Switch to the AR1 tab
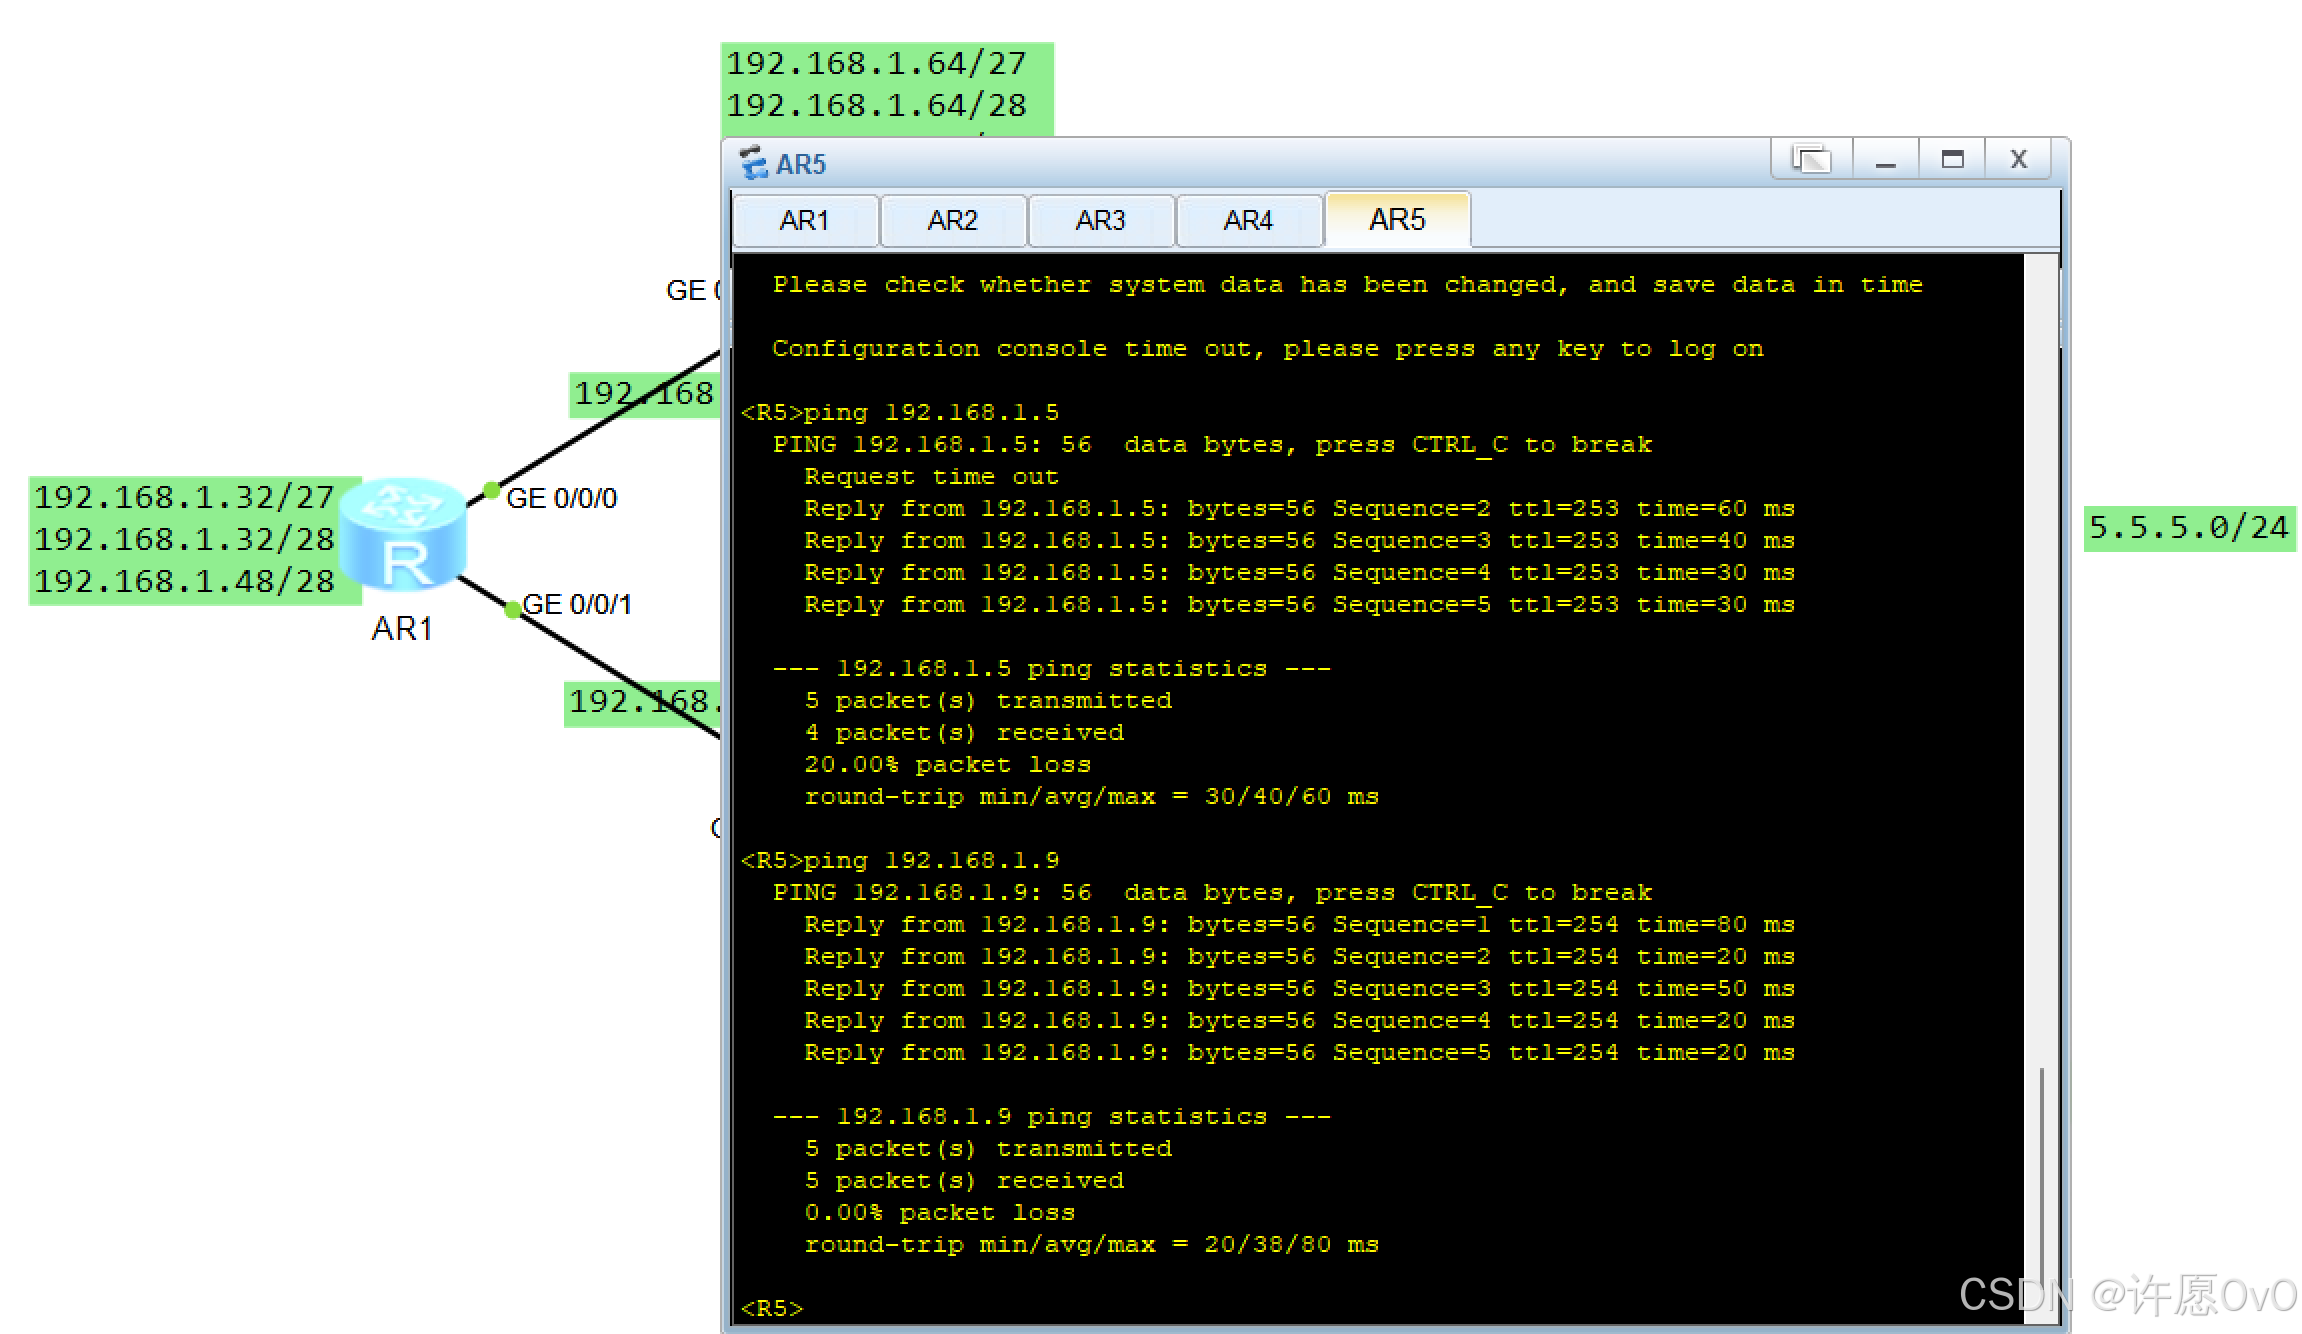Viewport: 2302px width, 1334px height. pyautogui.click(x=804, y=220)
